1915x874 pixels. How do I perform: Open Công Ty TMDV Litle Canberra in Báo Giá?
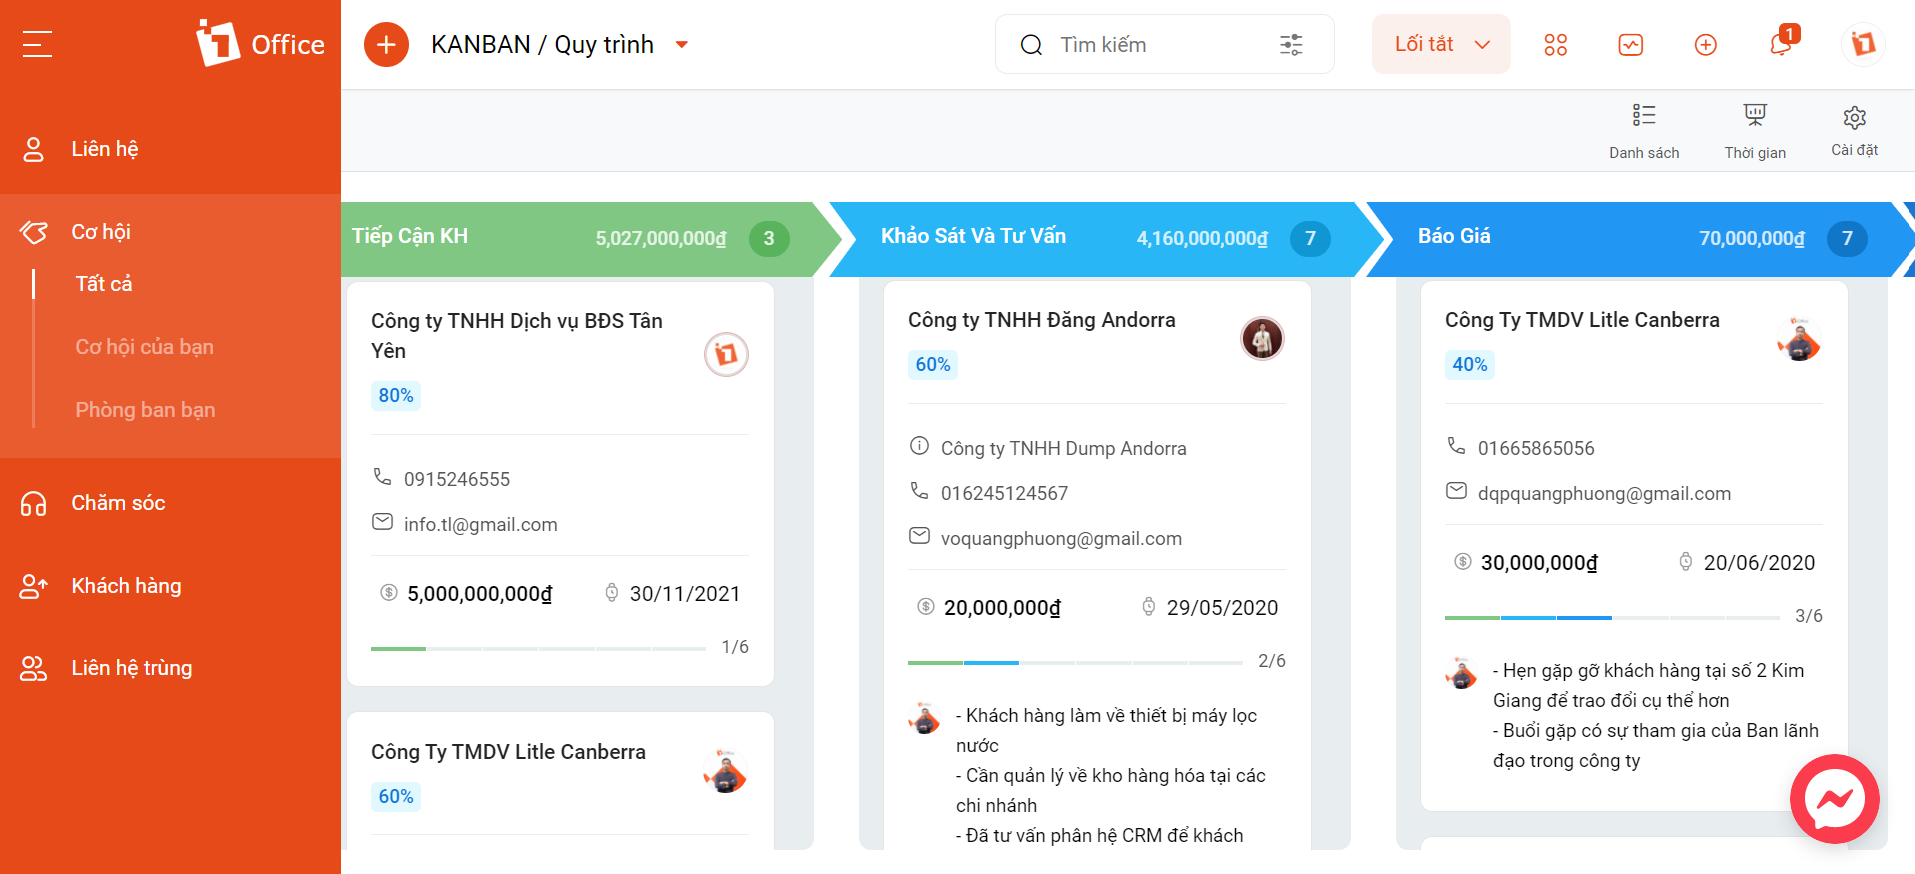(1582, 320)
